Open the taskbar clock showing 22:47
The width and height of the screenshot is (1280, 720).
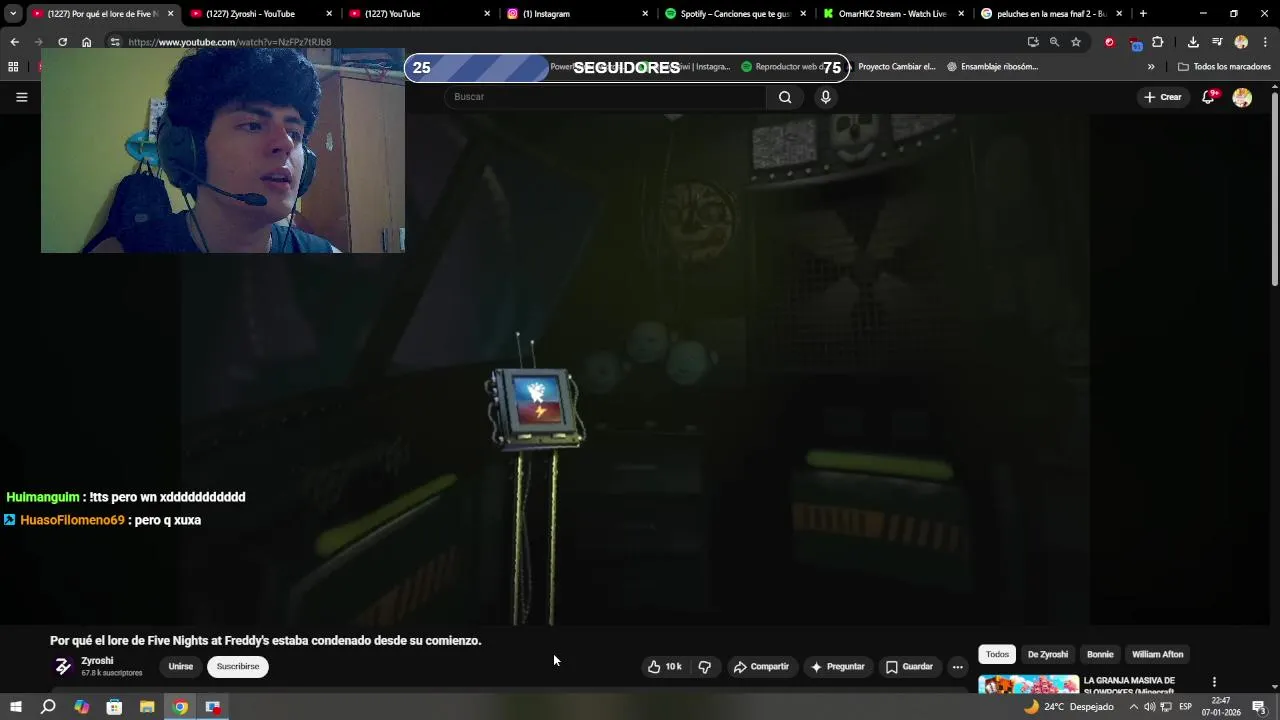click(1221, 707)
